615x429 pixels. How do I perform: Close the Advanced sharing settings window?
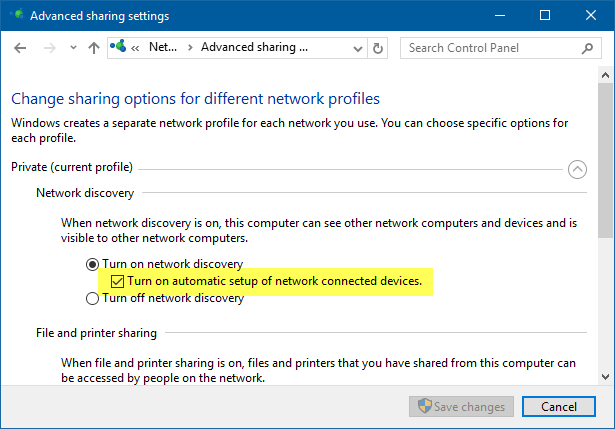(x=591, y=15)
